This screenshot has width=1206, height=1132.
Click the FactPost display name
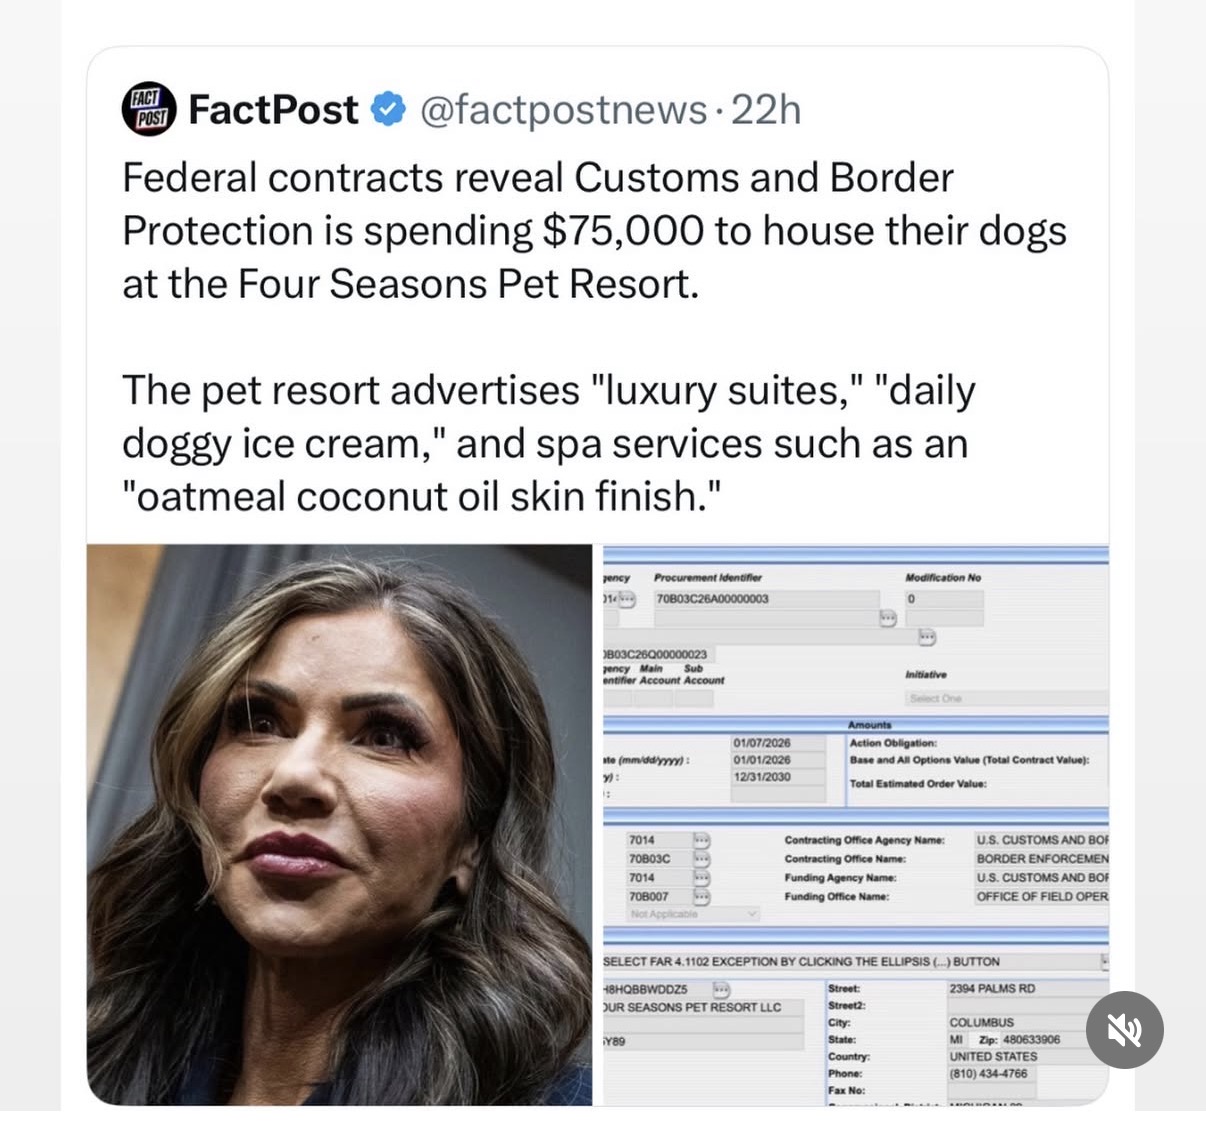273,109
